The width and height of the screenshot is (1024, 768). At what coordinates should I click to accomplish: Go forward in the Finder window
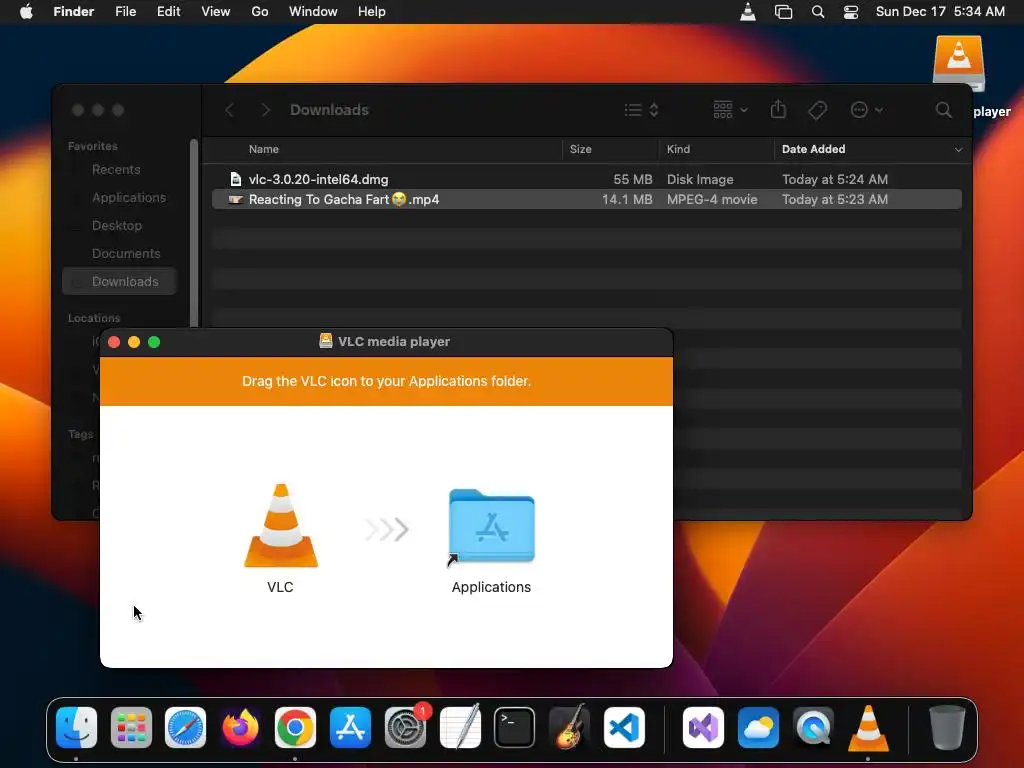265,110
